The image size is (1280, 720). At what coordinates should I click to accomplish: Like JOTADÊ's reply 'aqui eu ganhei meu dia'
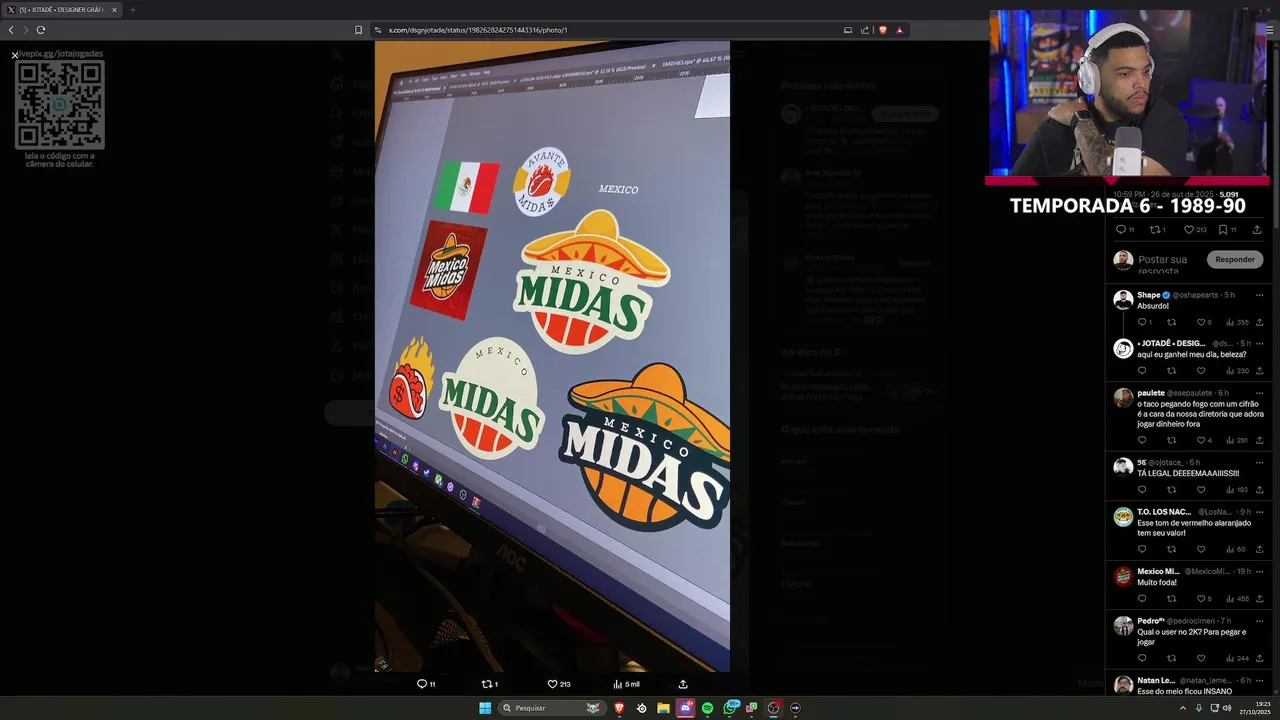tap(1201, 370)
